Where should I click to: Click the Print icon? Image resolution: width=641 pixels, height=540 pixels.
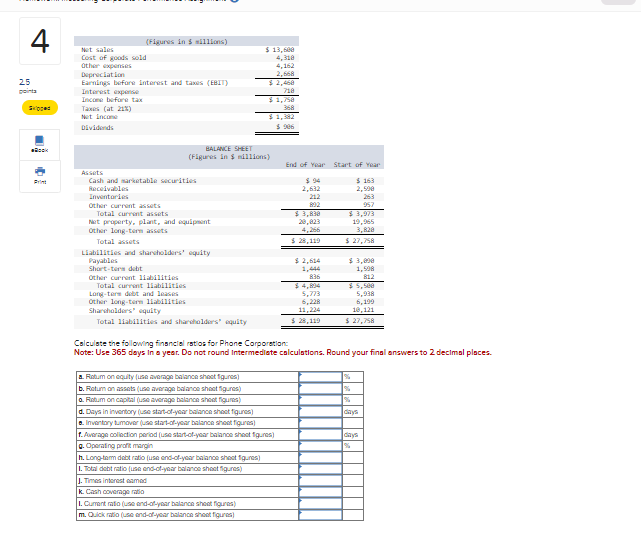(x=40, y=176)
